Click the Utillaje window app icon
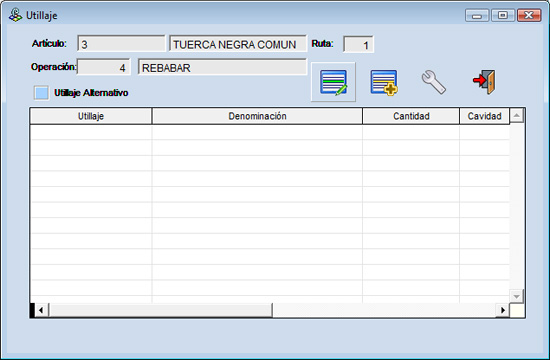 [x=15, y=15]
